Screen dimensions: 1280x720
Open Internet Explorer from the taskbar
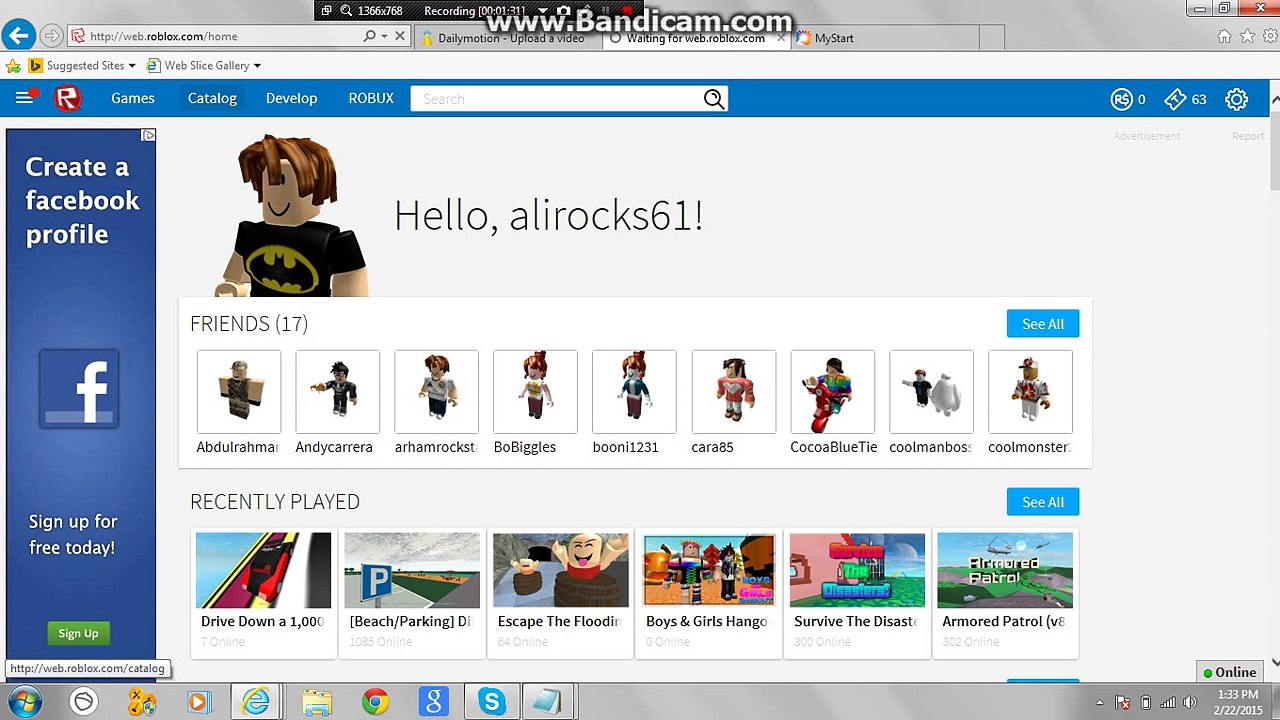coord(256,702)
